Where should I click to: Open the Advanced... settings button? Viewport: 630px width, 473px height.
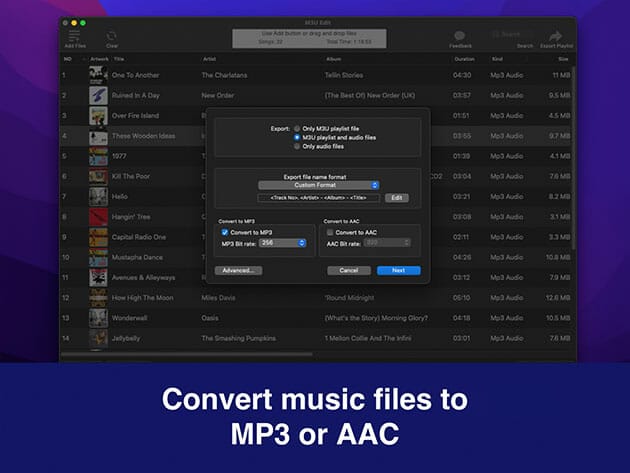click(238, 270)
